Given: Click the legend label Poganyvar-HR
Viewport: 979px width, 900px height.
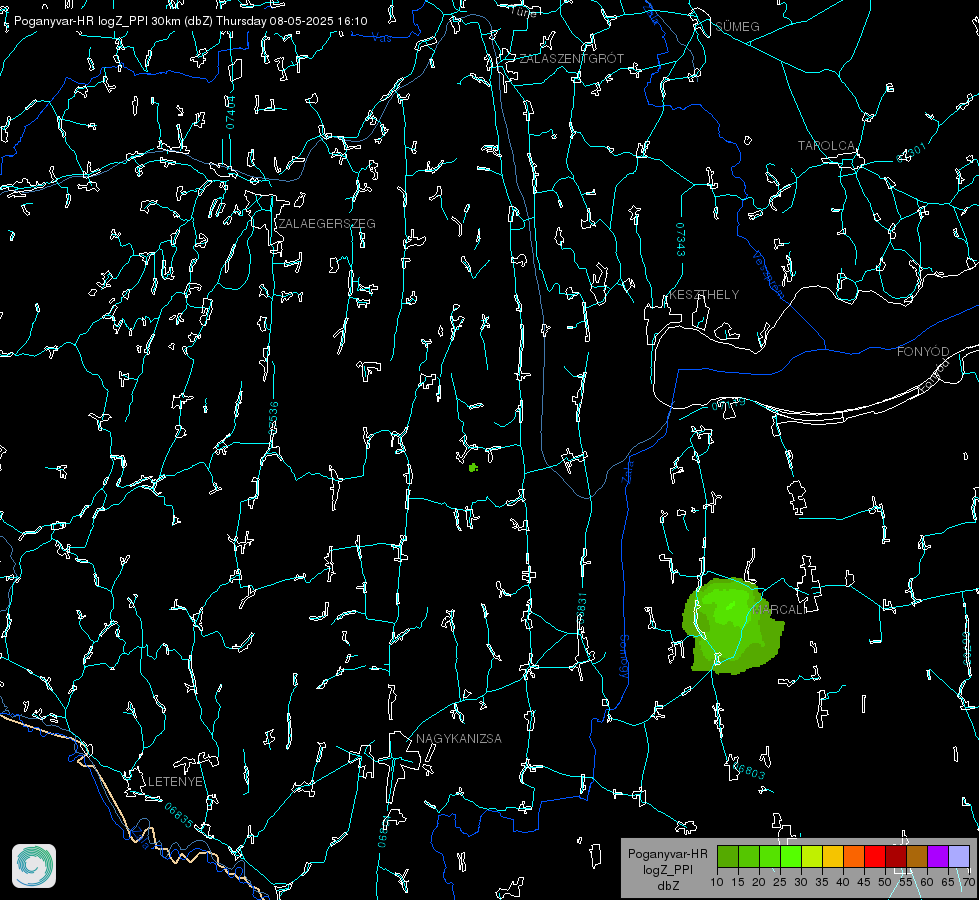Looking at the screenshot, I should tap(667, 854).
